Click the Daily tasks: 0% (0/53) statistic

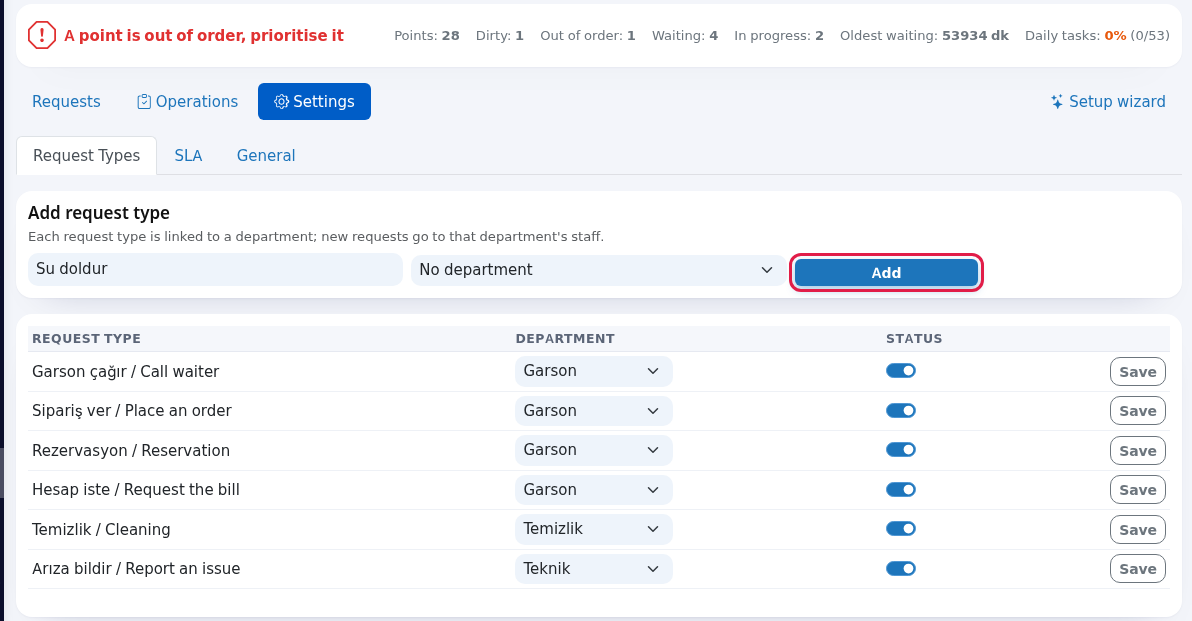[1097, 36]
